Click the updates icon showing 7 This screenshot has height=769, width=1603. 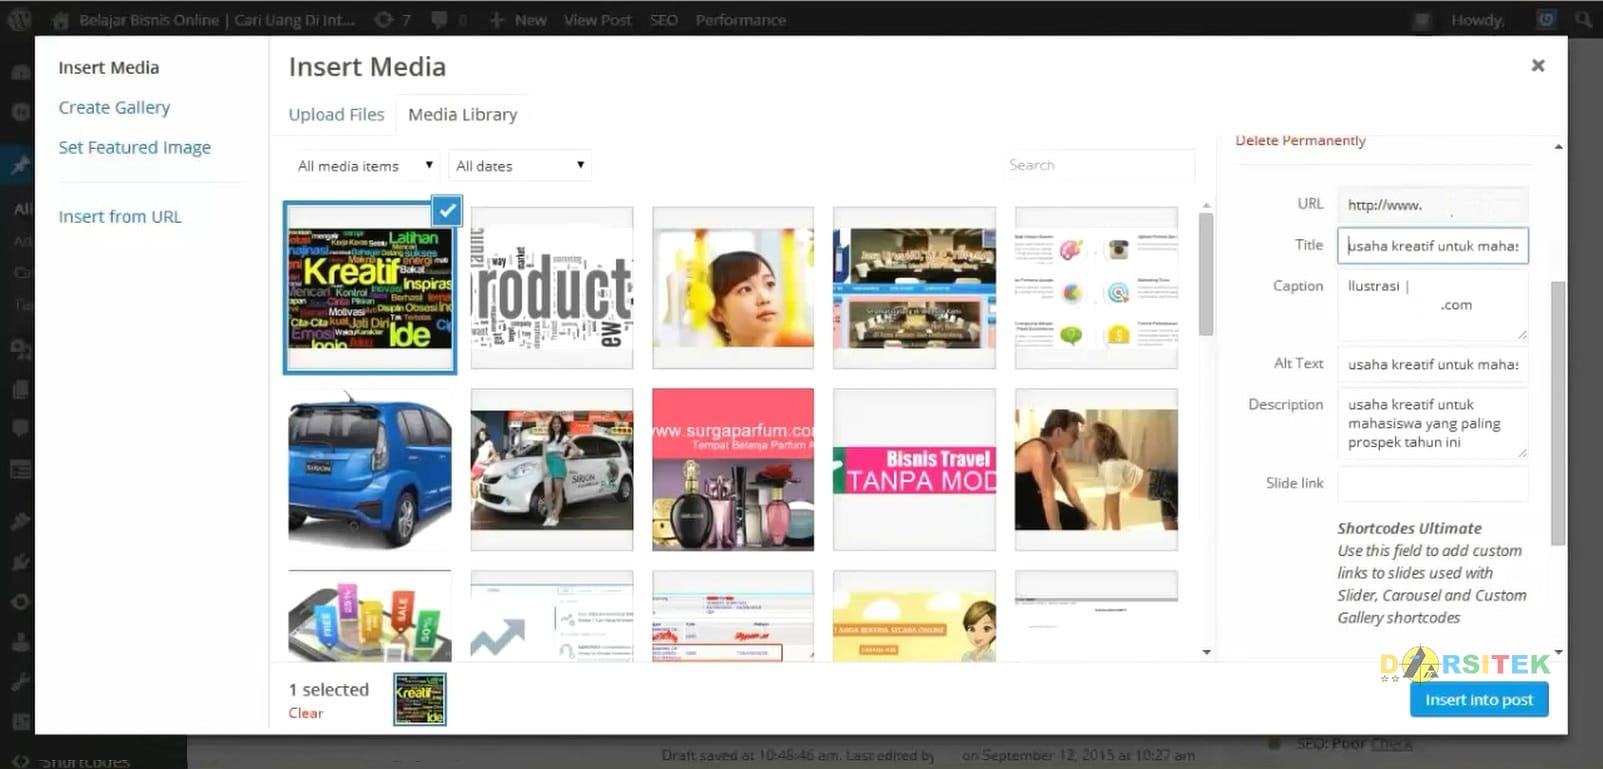pyautogui.click(x=392, y=20)
